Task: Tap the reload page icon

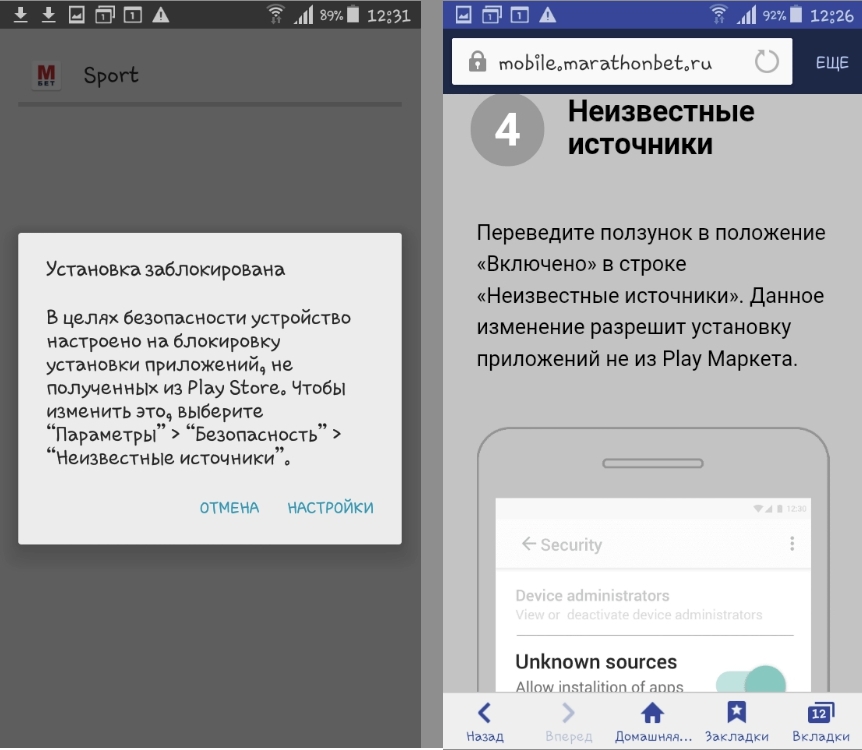Action: 767,62
